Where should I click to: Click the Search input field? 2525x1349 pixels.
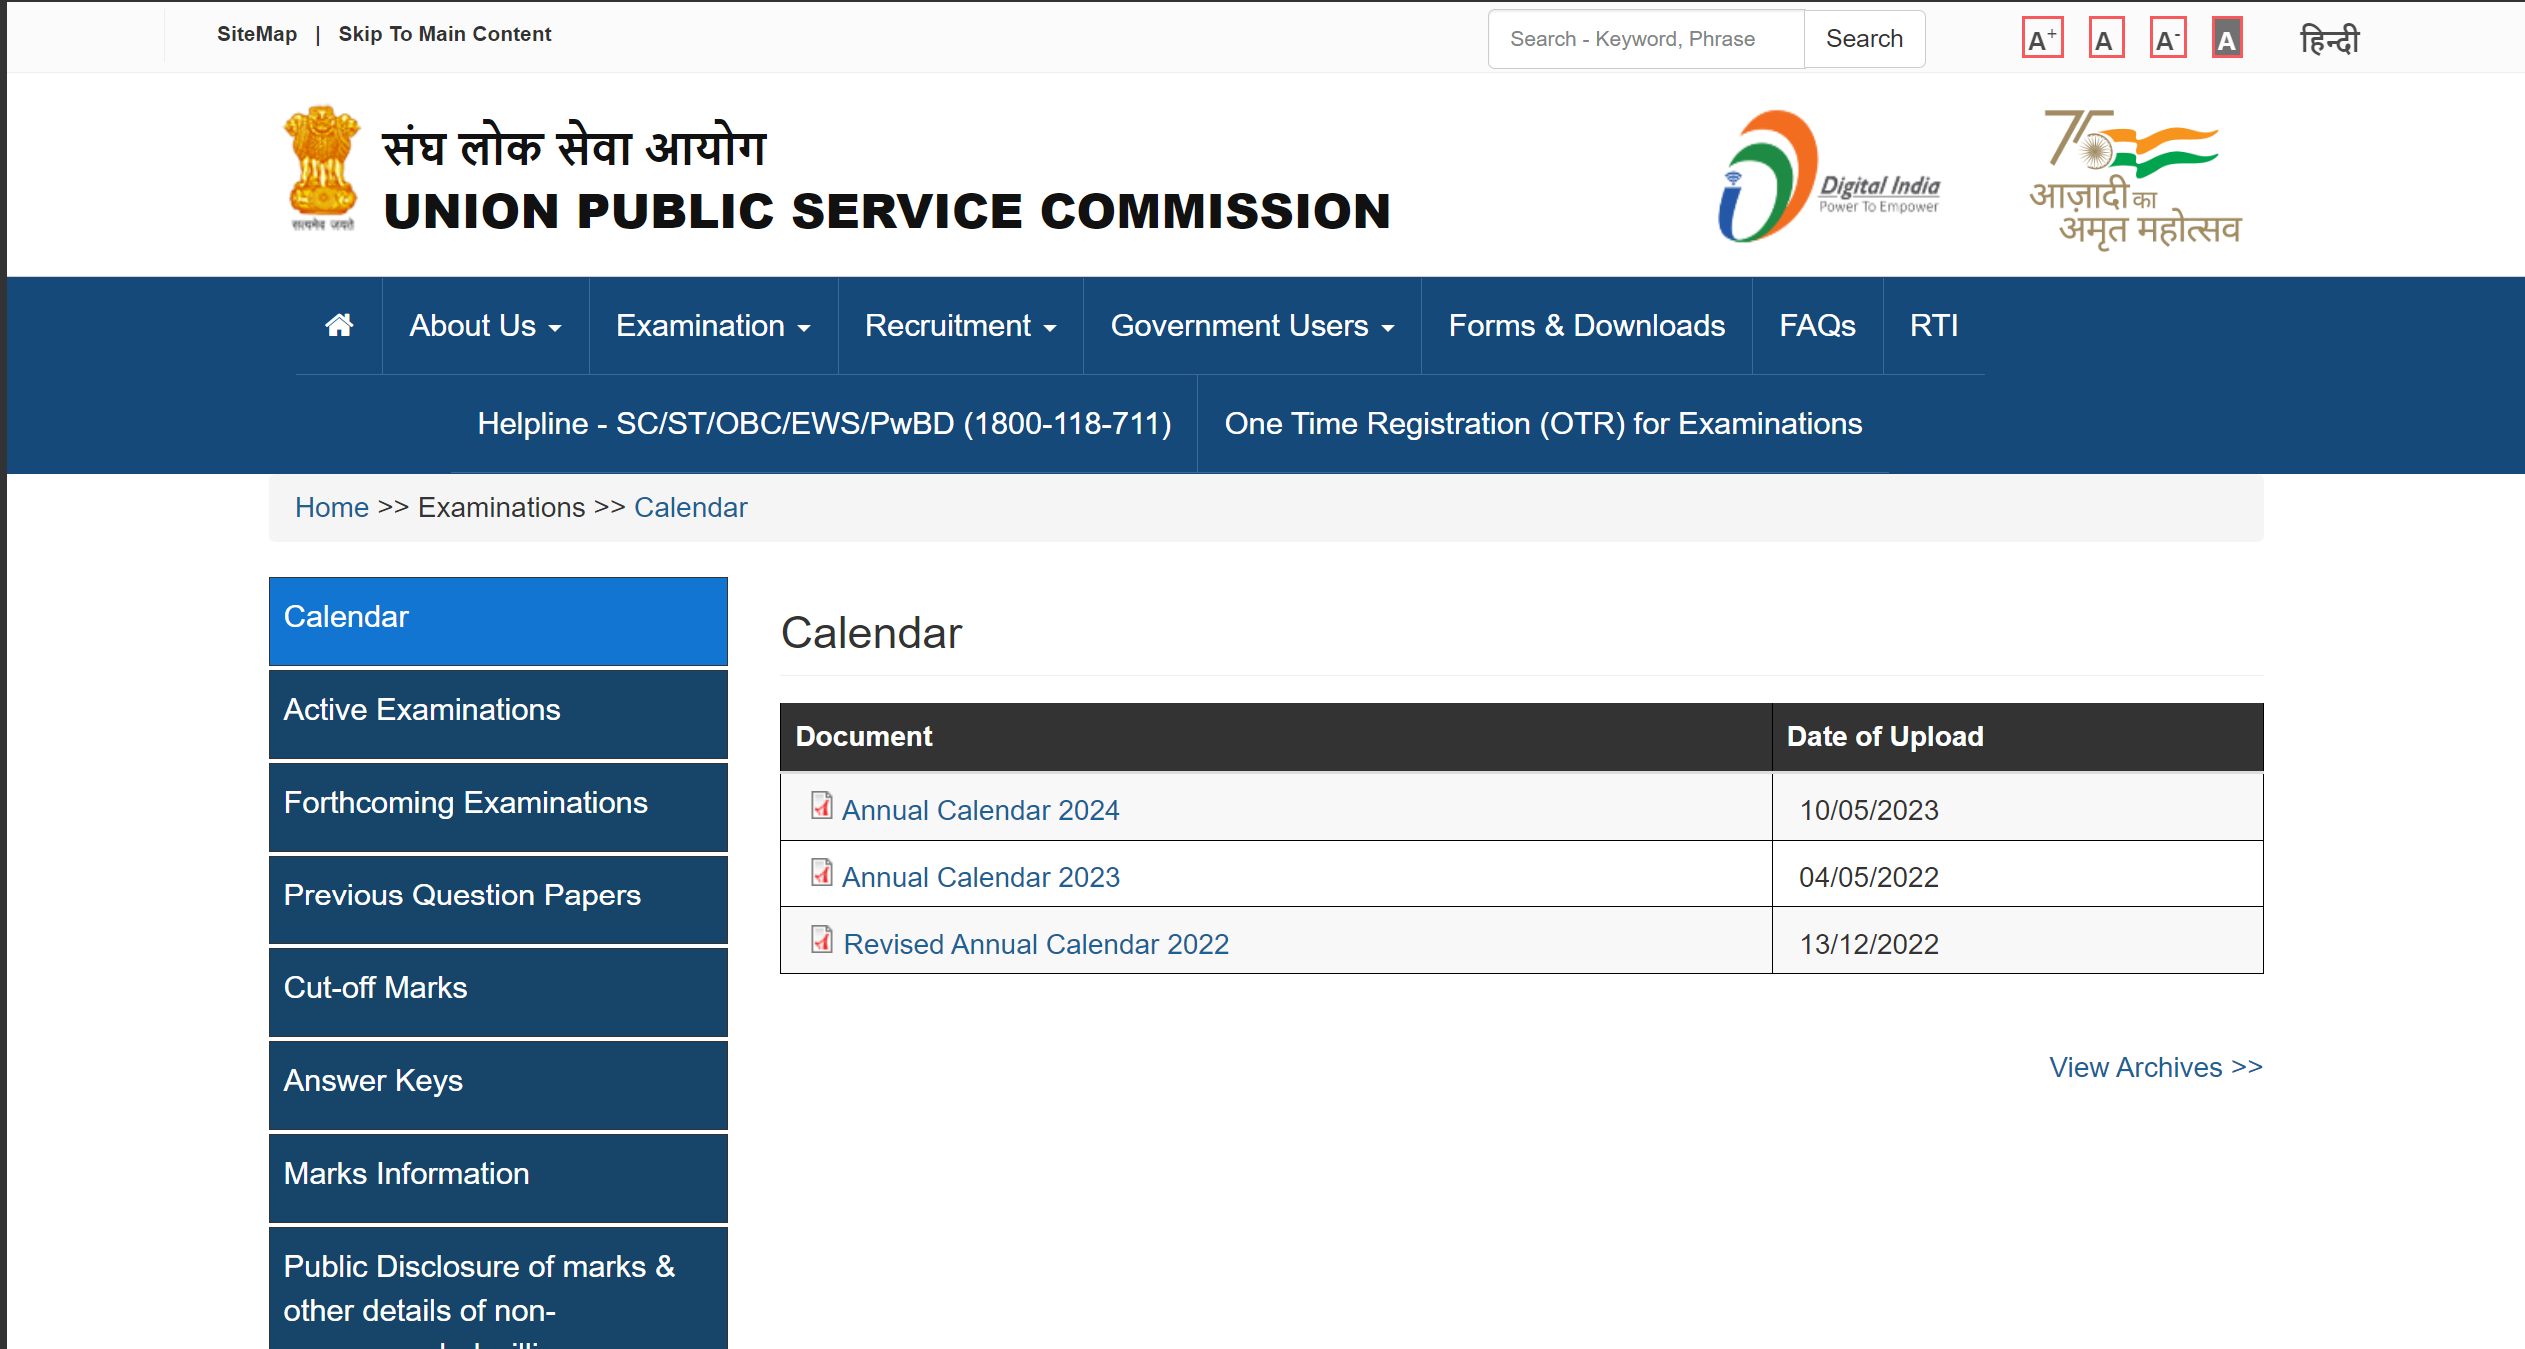click(x=1645, y=37)
